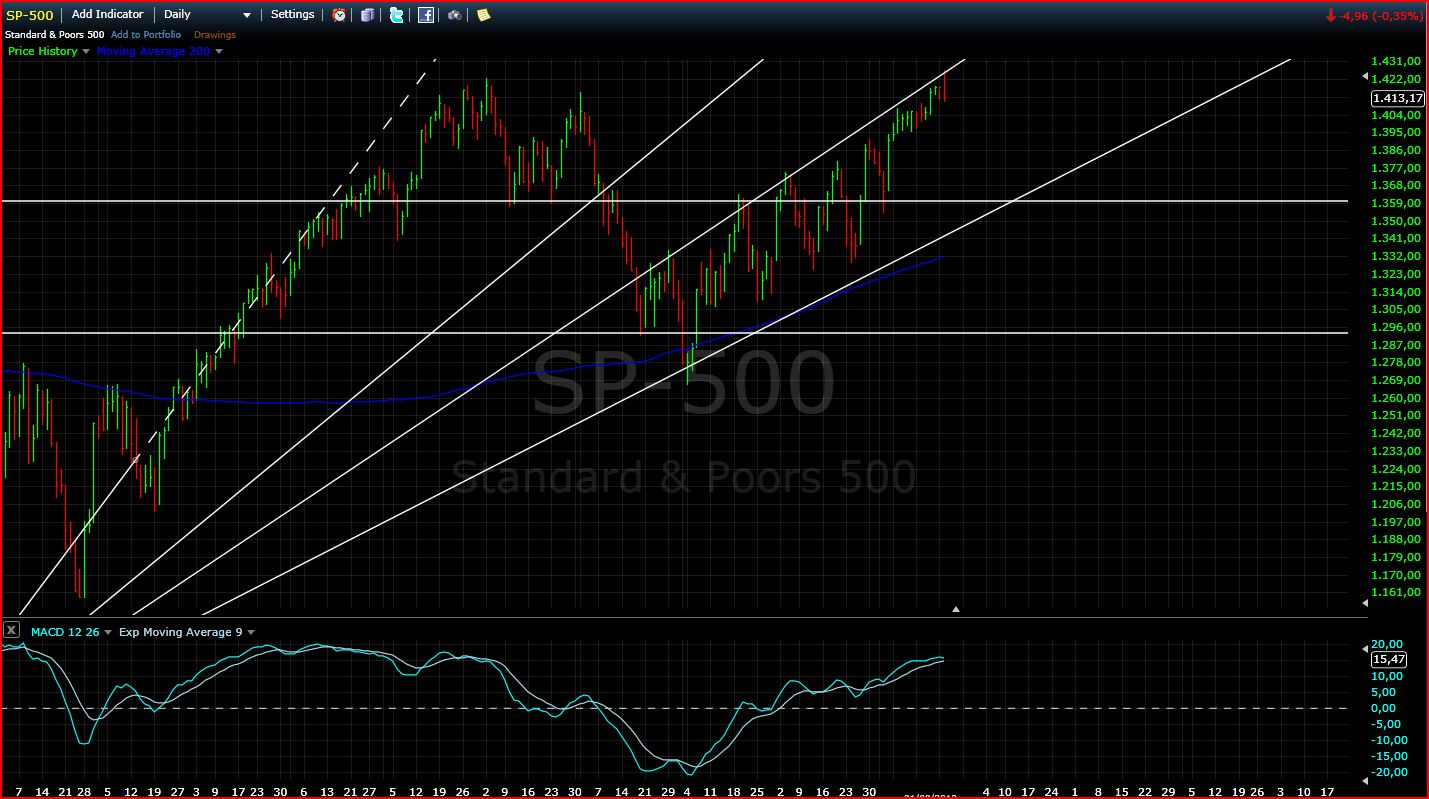Screen dimensions: 1429x799
Task: Take a chart snapshot with camera icon
Action: pos(454,15)
